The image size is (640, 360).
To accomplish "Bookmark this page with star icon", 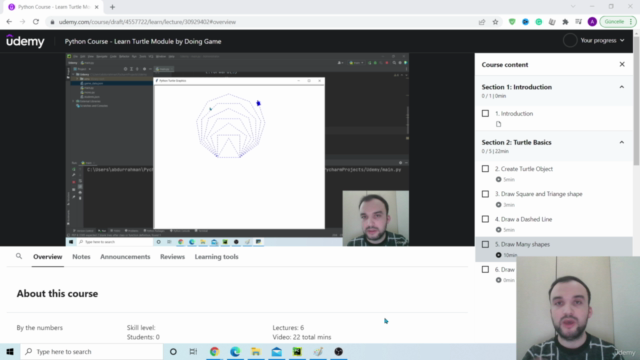I will (x=495, y=22).
